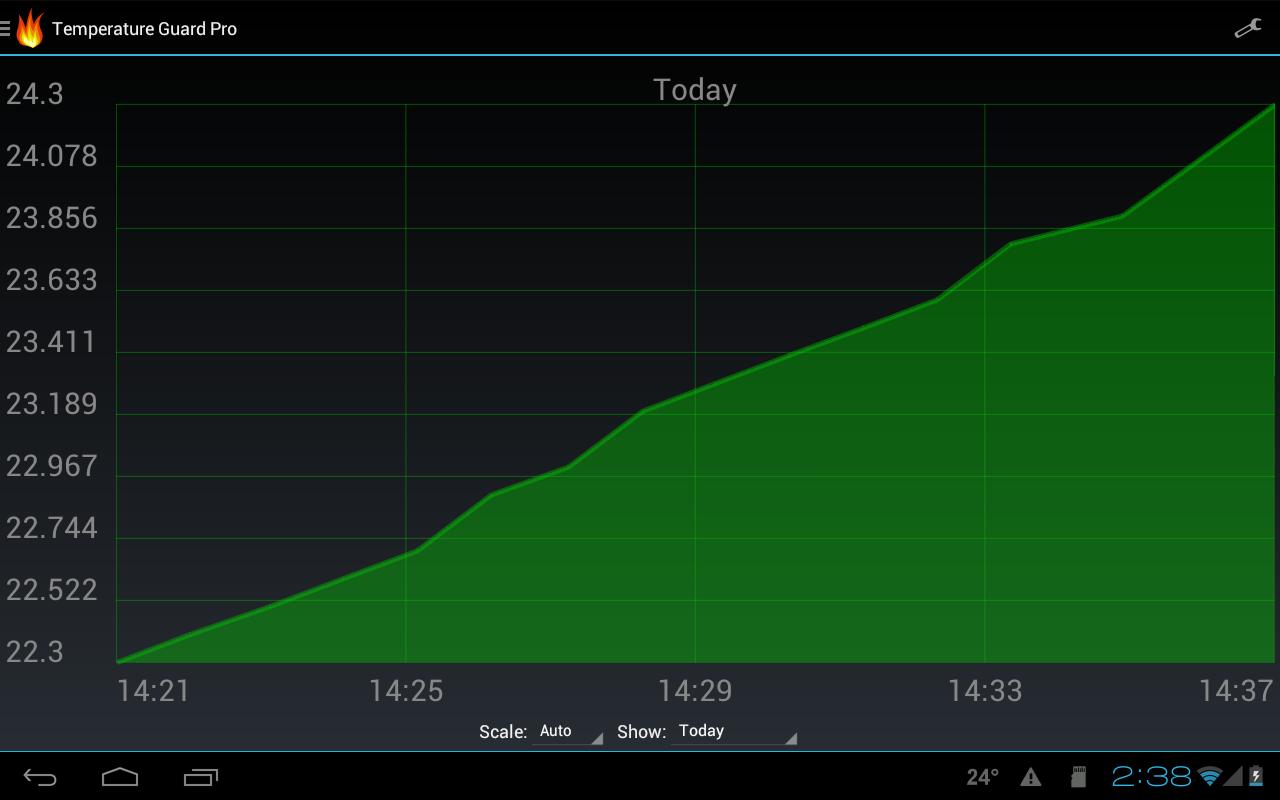Tap the SD card status icon
This screenshot has width=1280, height=800.
tap(1078, 777)
